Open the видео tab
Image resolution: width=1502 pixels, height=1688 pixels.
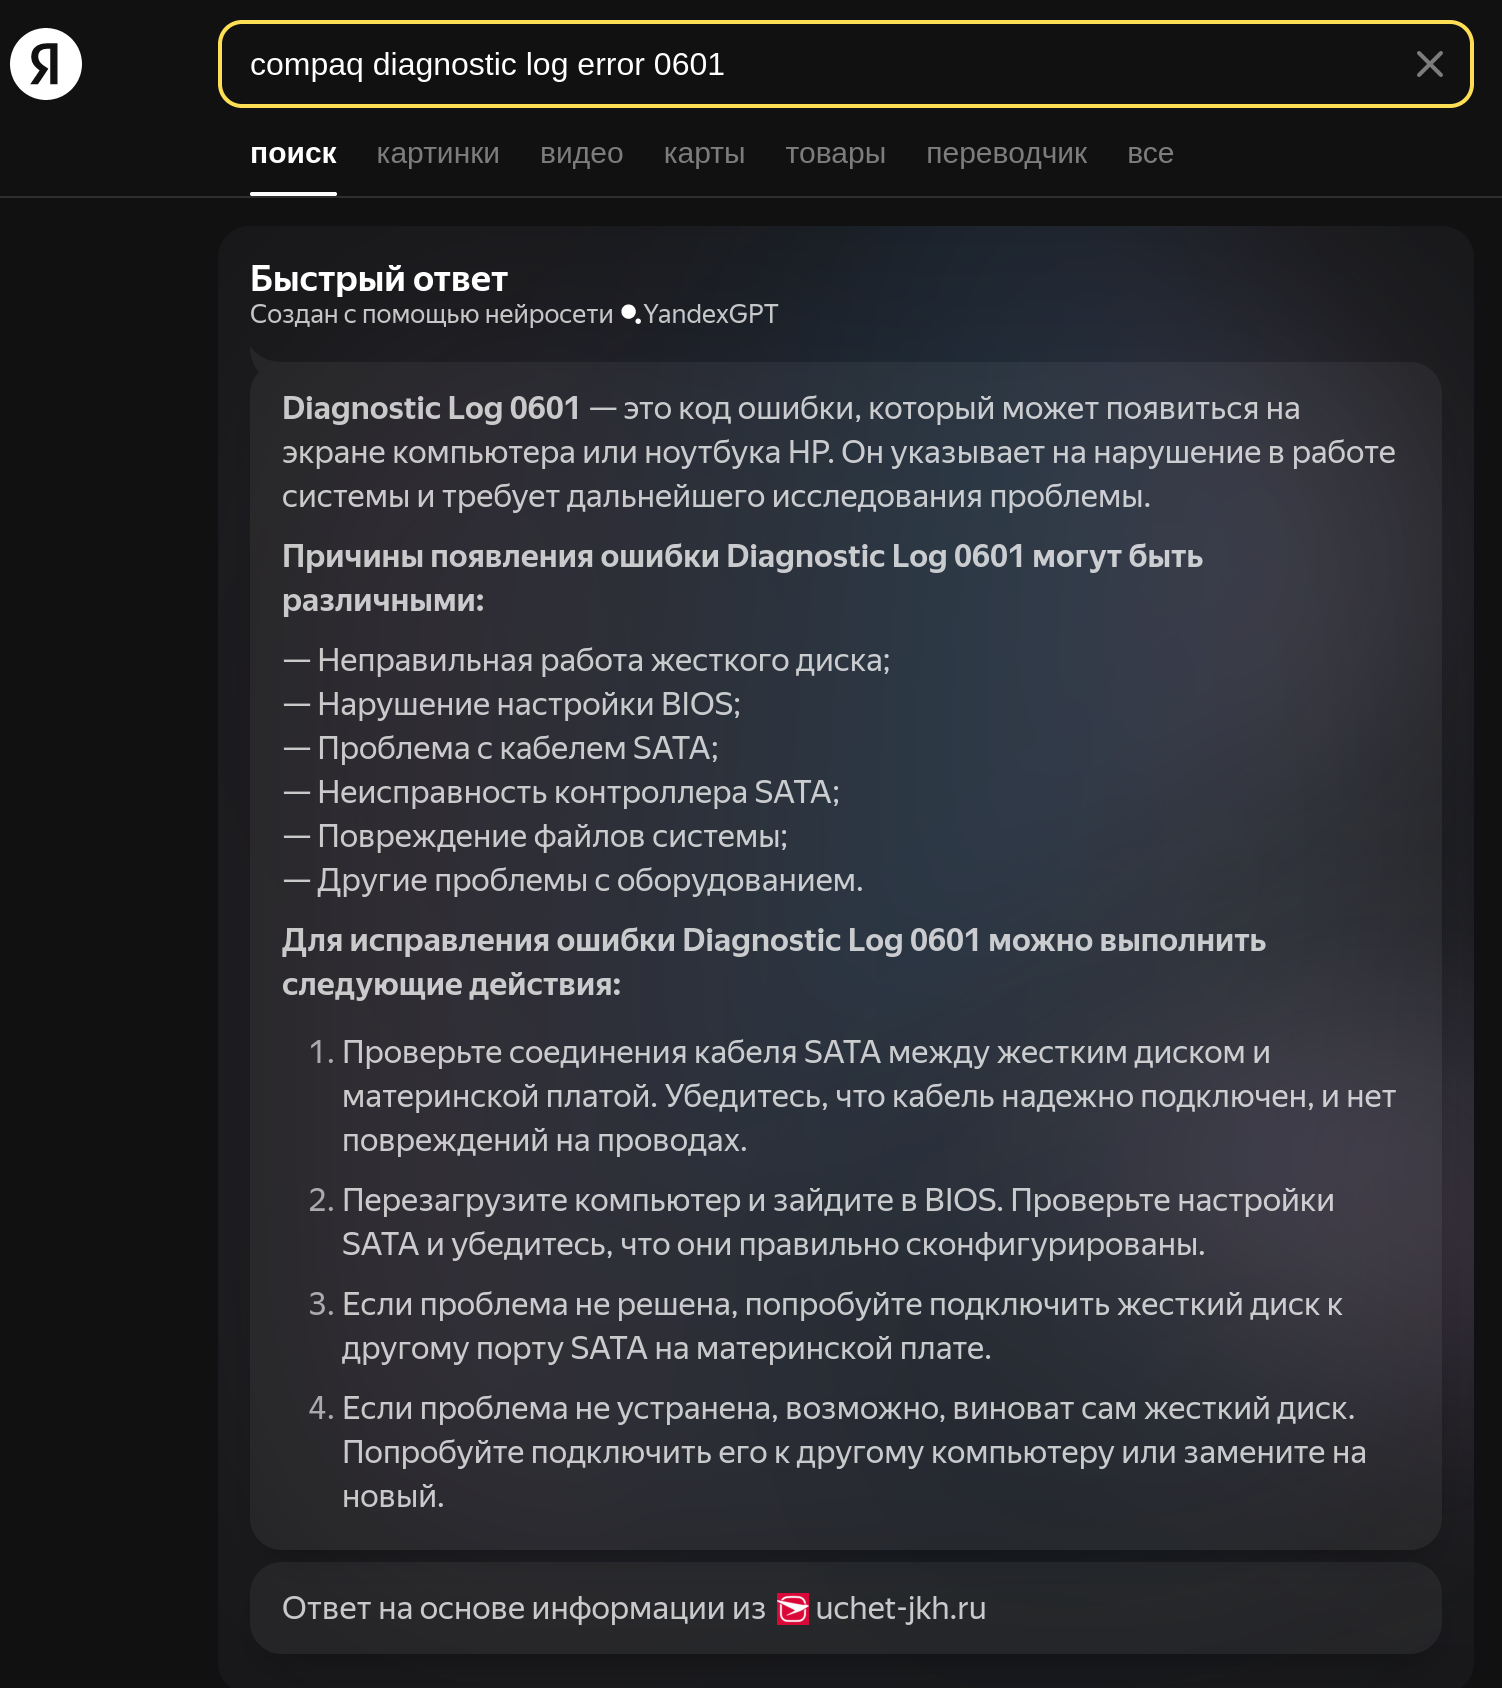point(581,154)
